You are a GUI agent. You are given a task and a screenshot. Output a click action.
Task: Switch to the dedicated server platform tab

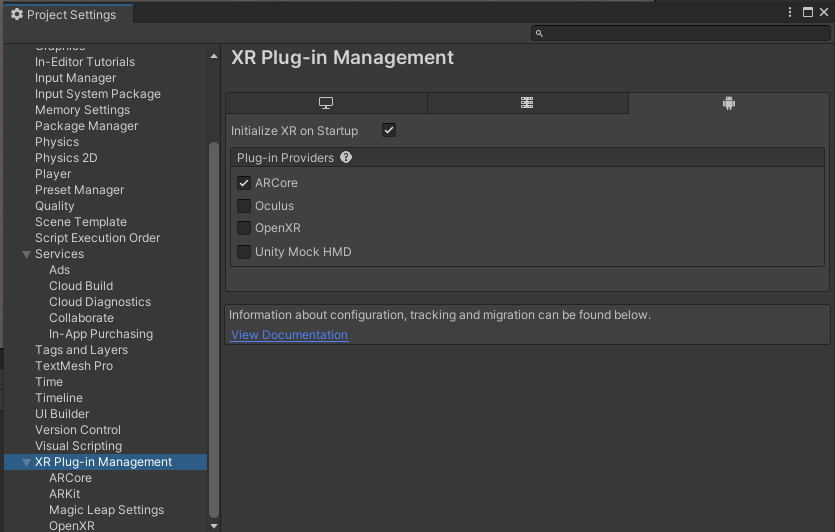point(527,103)
